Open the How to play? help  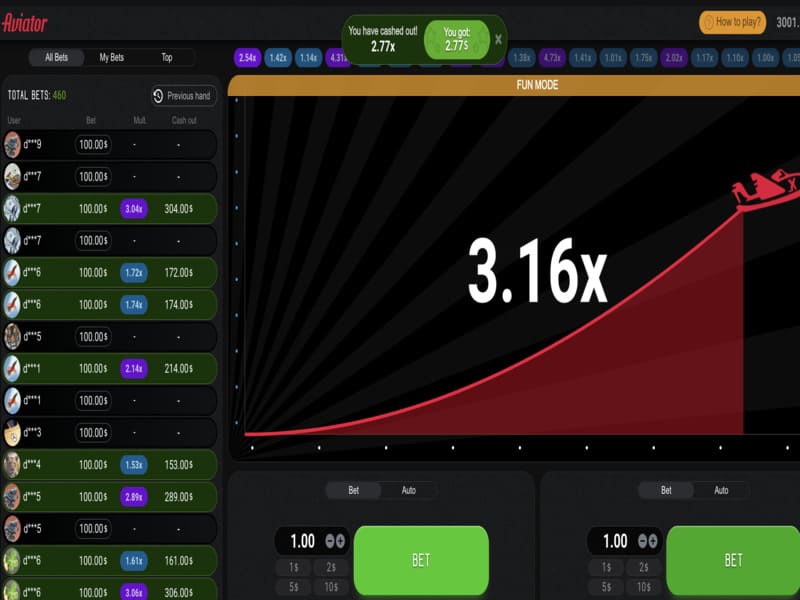[x=732, y=22]
